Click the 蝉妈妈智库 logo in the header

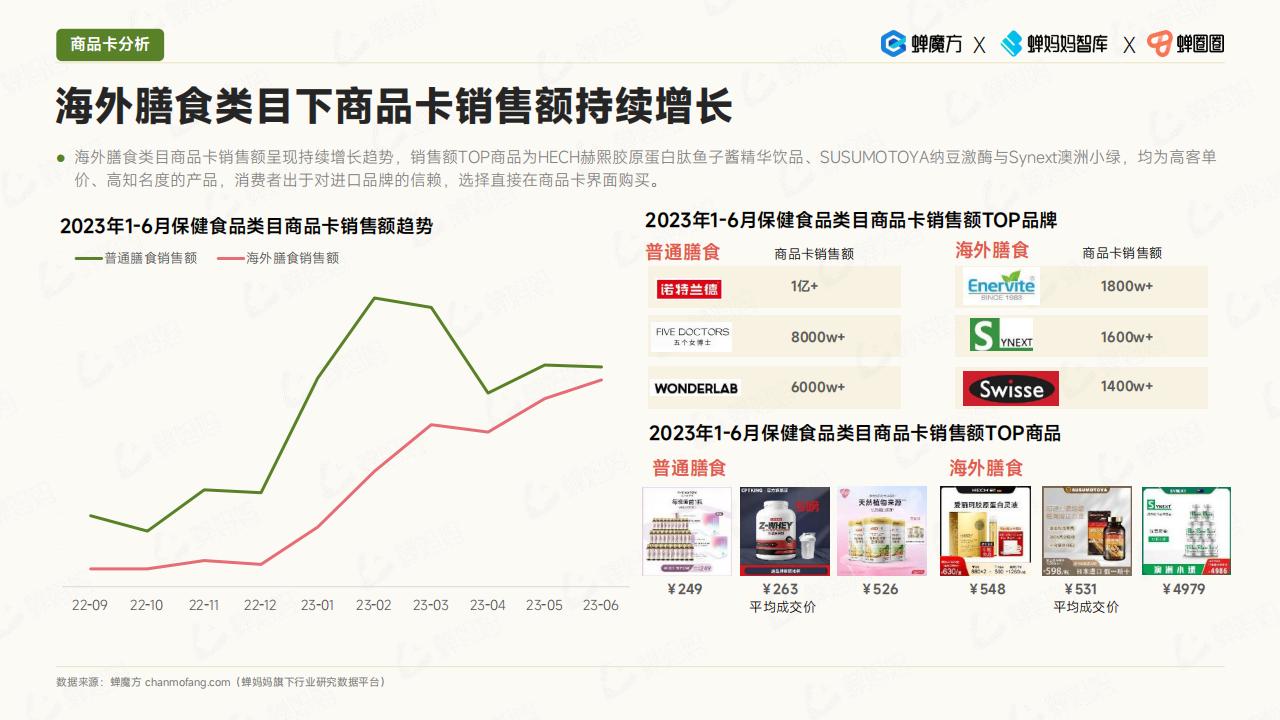(x=1054, y=44)
